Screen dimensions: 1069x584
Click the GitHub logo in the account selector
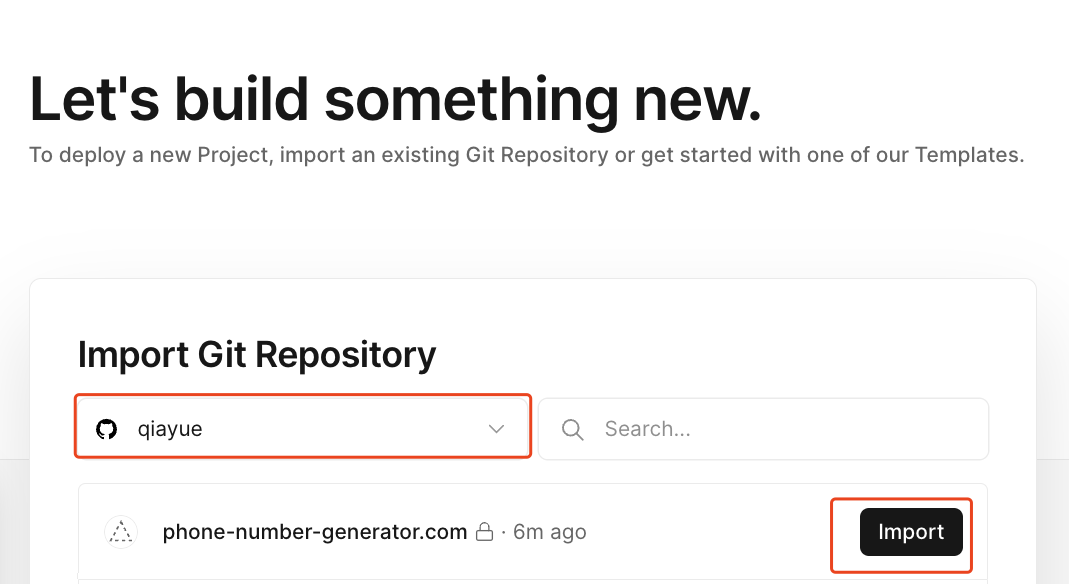106,429
